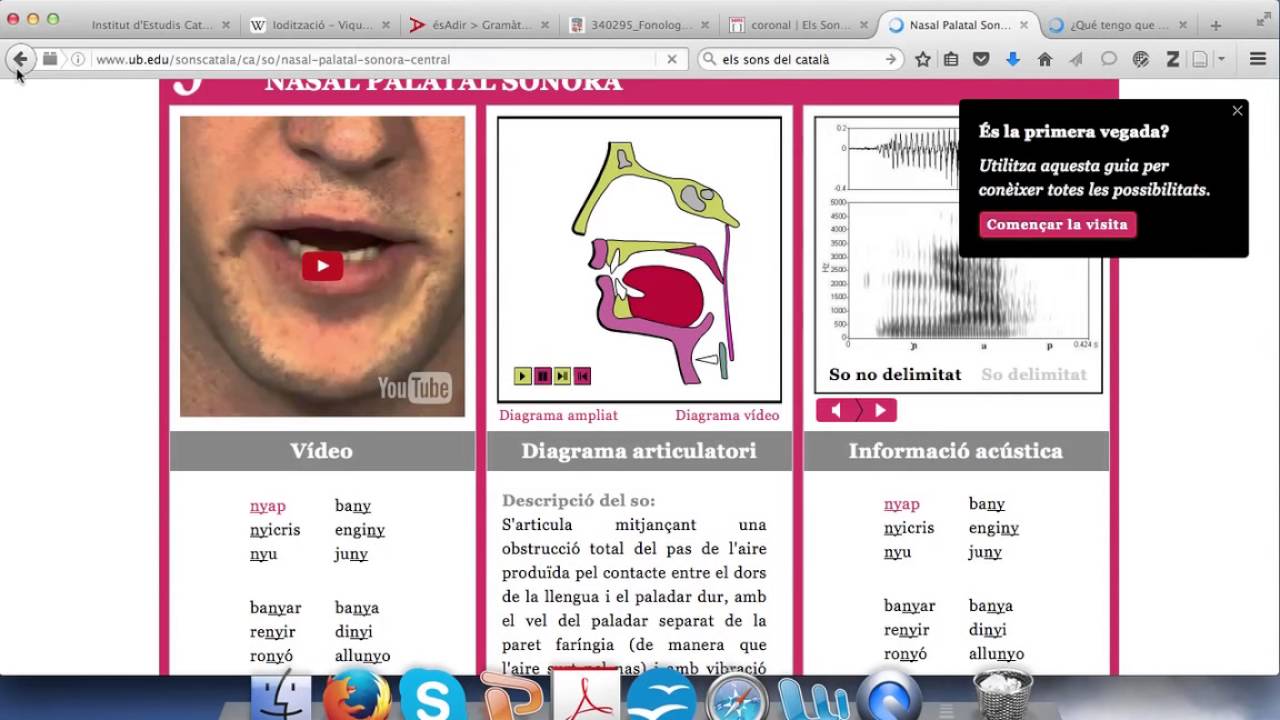The height and width of the screenshot is (720, 1280).
Task: Play the articulatory diagram animation
Action: [x=522, y=376]
